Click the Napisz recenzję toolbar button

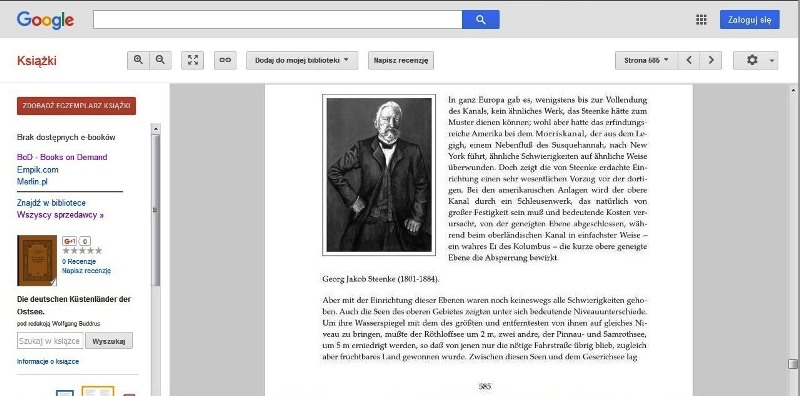tap(401, 60)
